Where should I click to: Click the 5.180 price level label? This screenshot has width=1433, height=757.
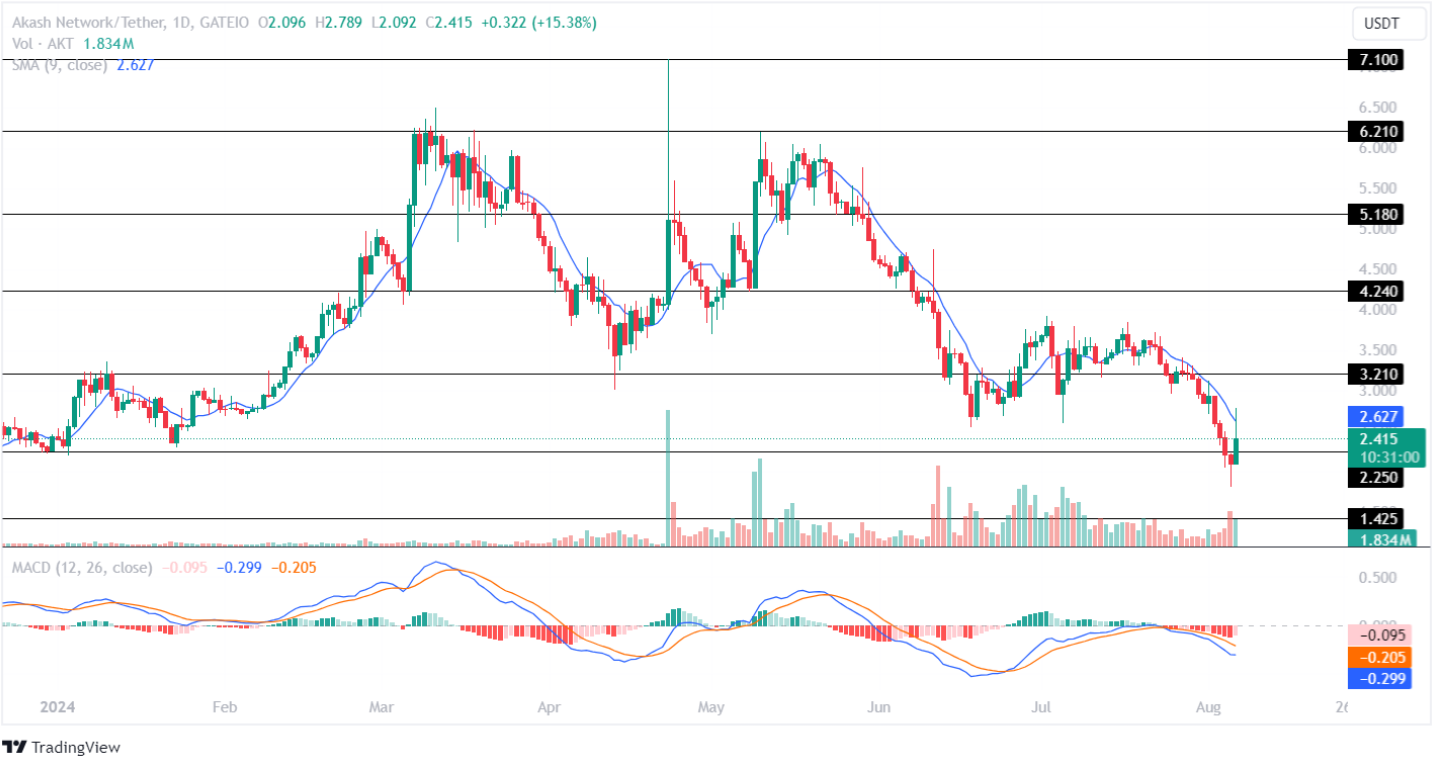[1374, 214]
